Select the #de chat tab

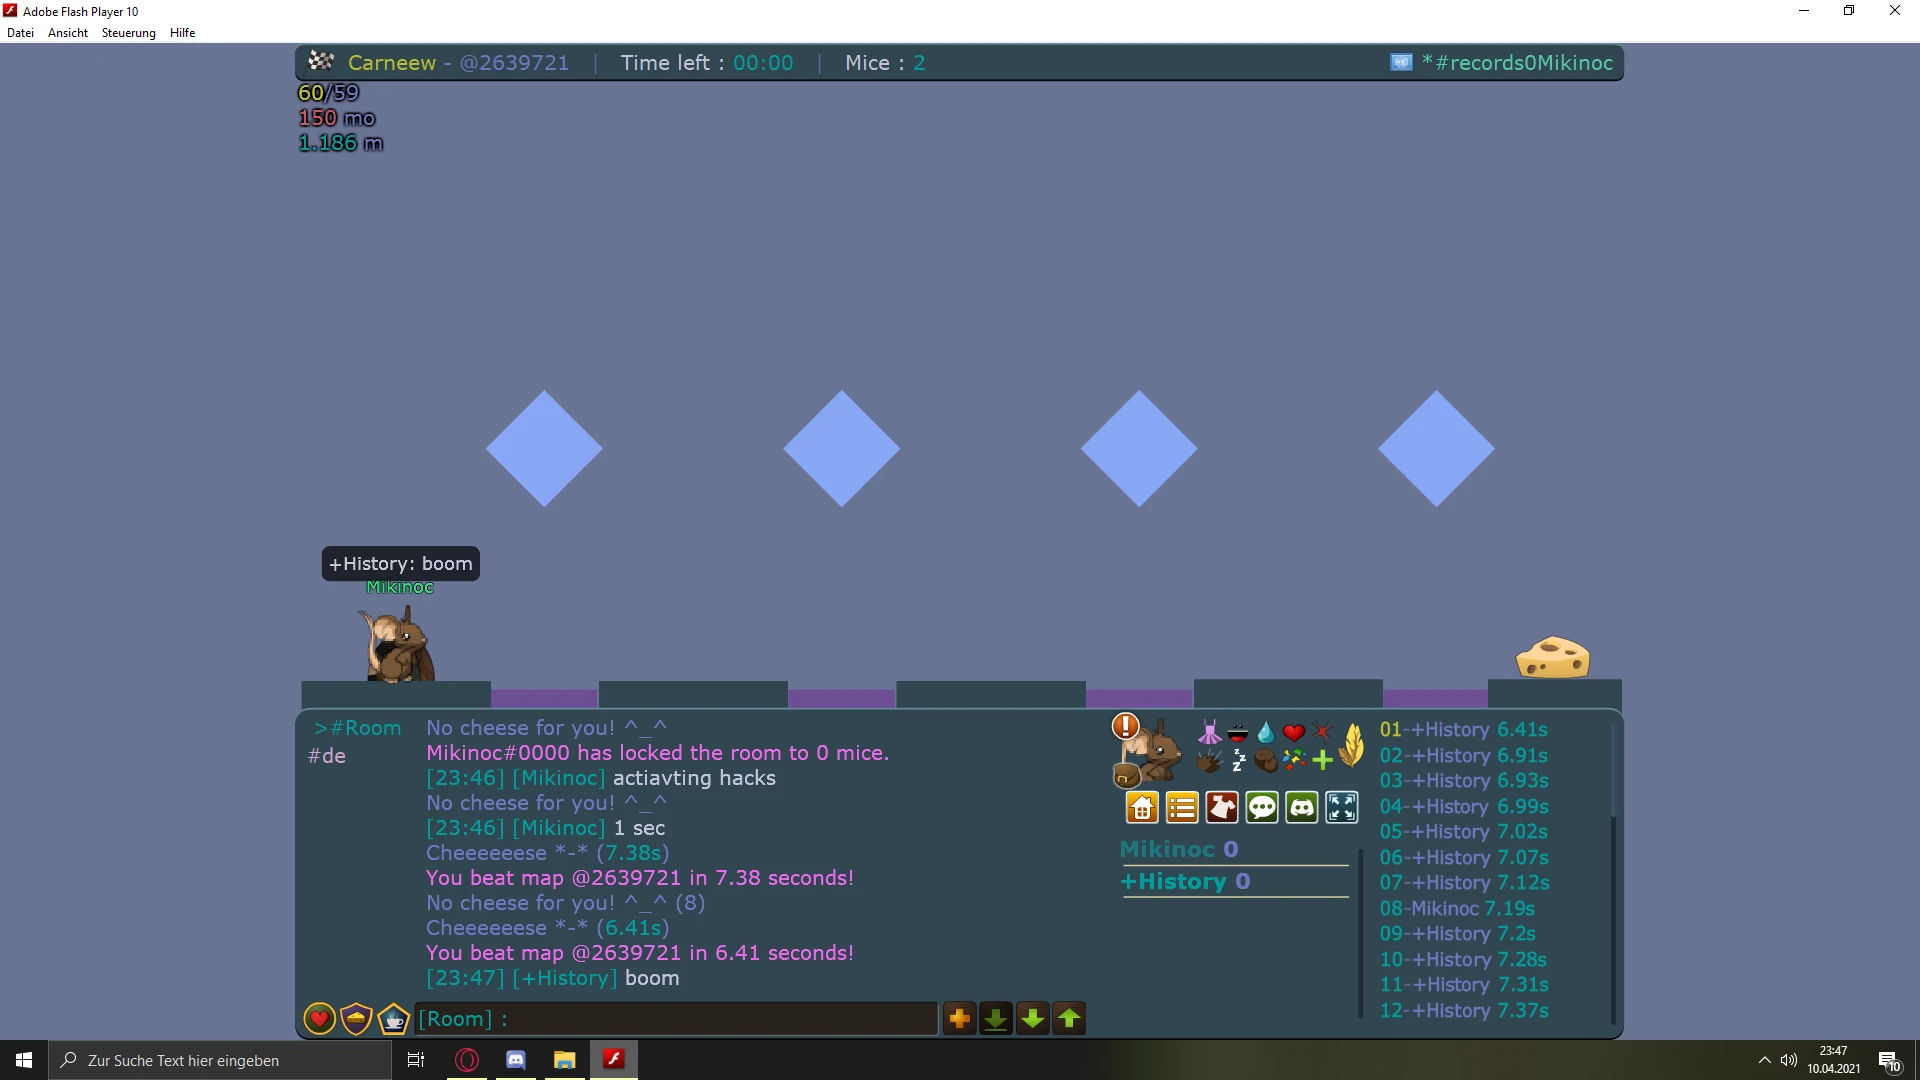pos(327,756)
